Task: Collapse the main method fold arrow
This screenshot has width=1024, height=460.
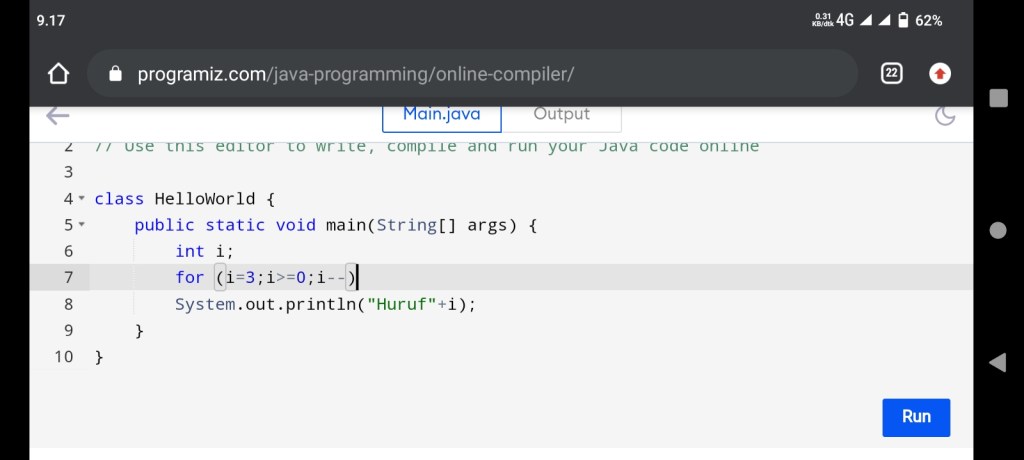Action: (82, 225)
